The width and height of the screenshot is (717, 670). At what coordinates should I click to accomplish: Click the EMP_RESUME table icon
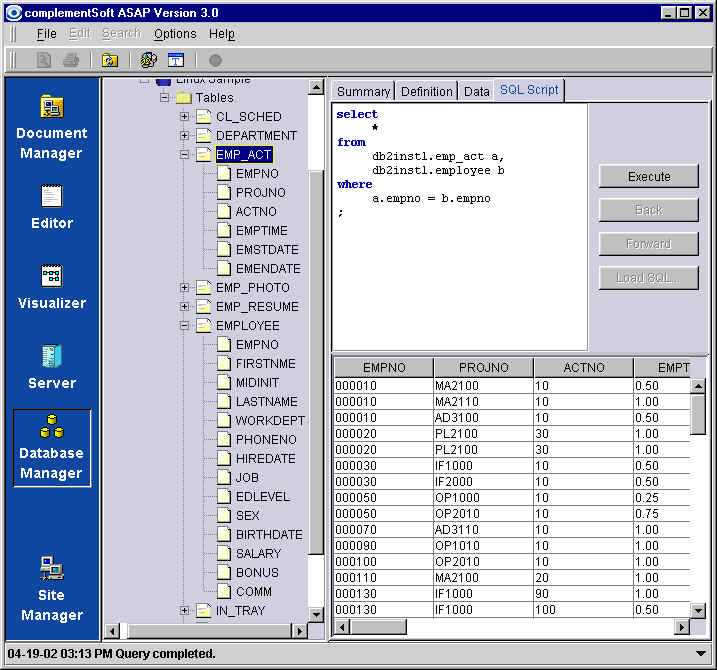pos(203,306)
